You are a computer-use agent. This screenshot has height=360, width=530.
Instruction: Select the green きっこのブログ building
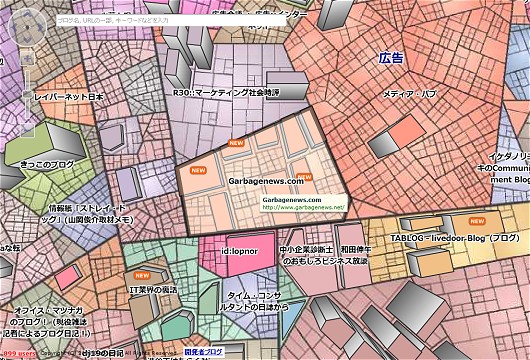45,145
